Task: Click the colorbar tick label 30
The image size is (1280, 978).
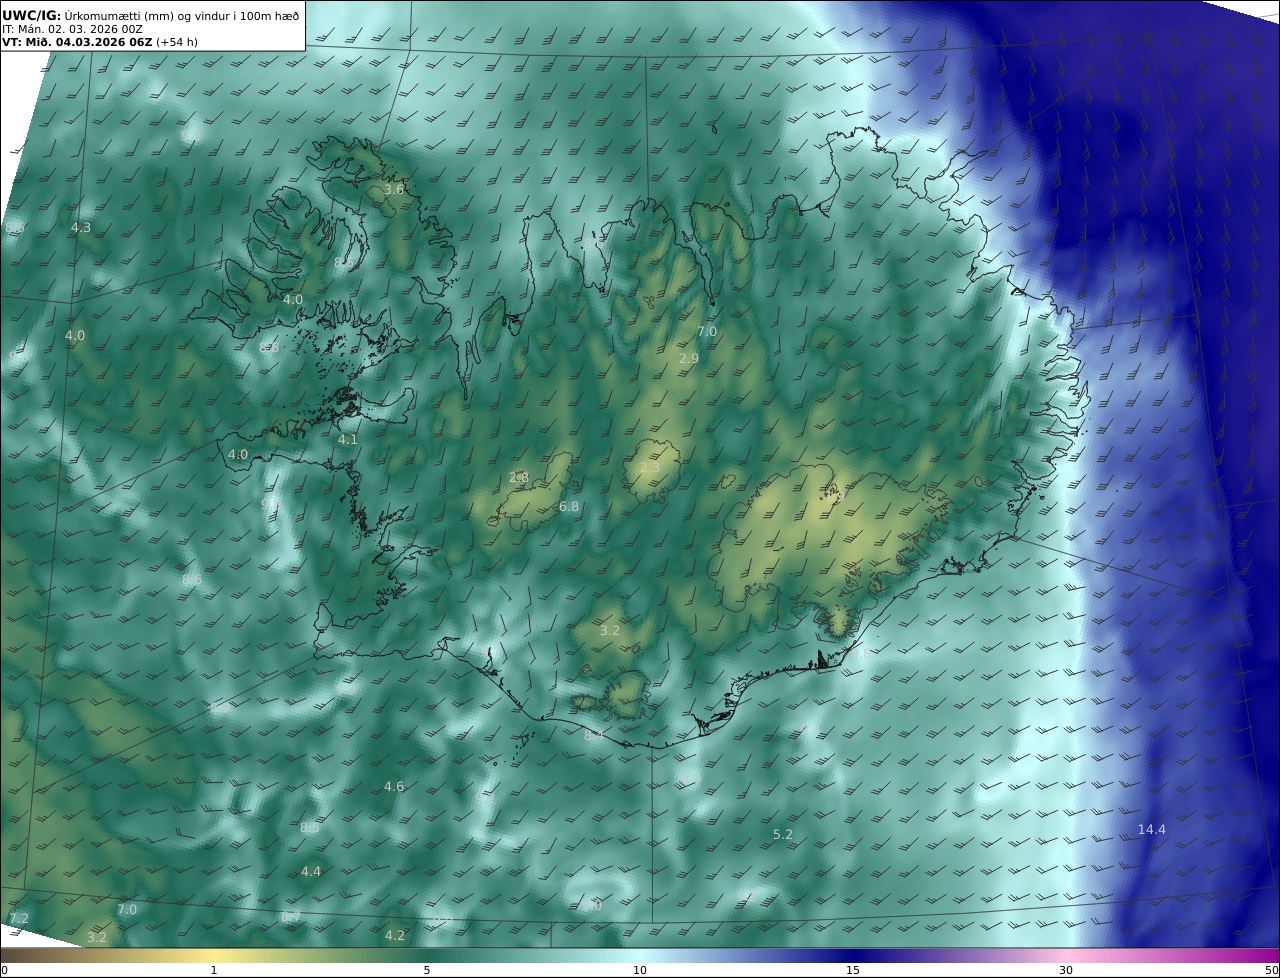Action: tap(1066, 970)
